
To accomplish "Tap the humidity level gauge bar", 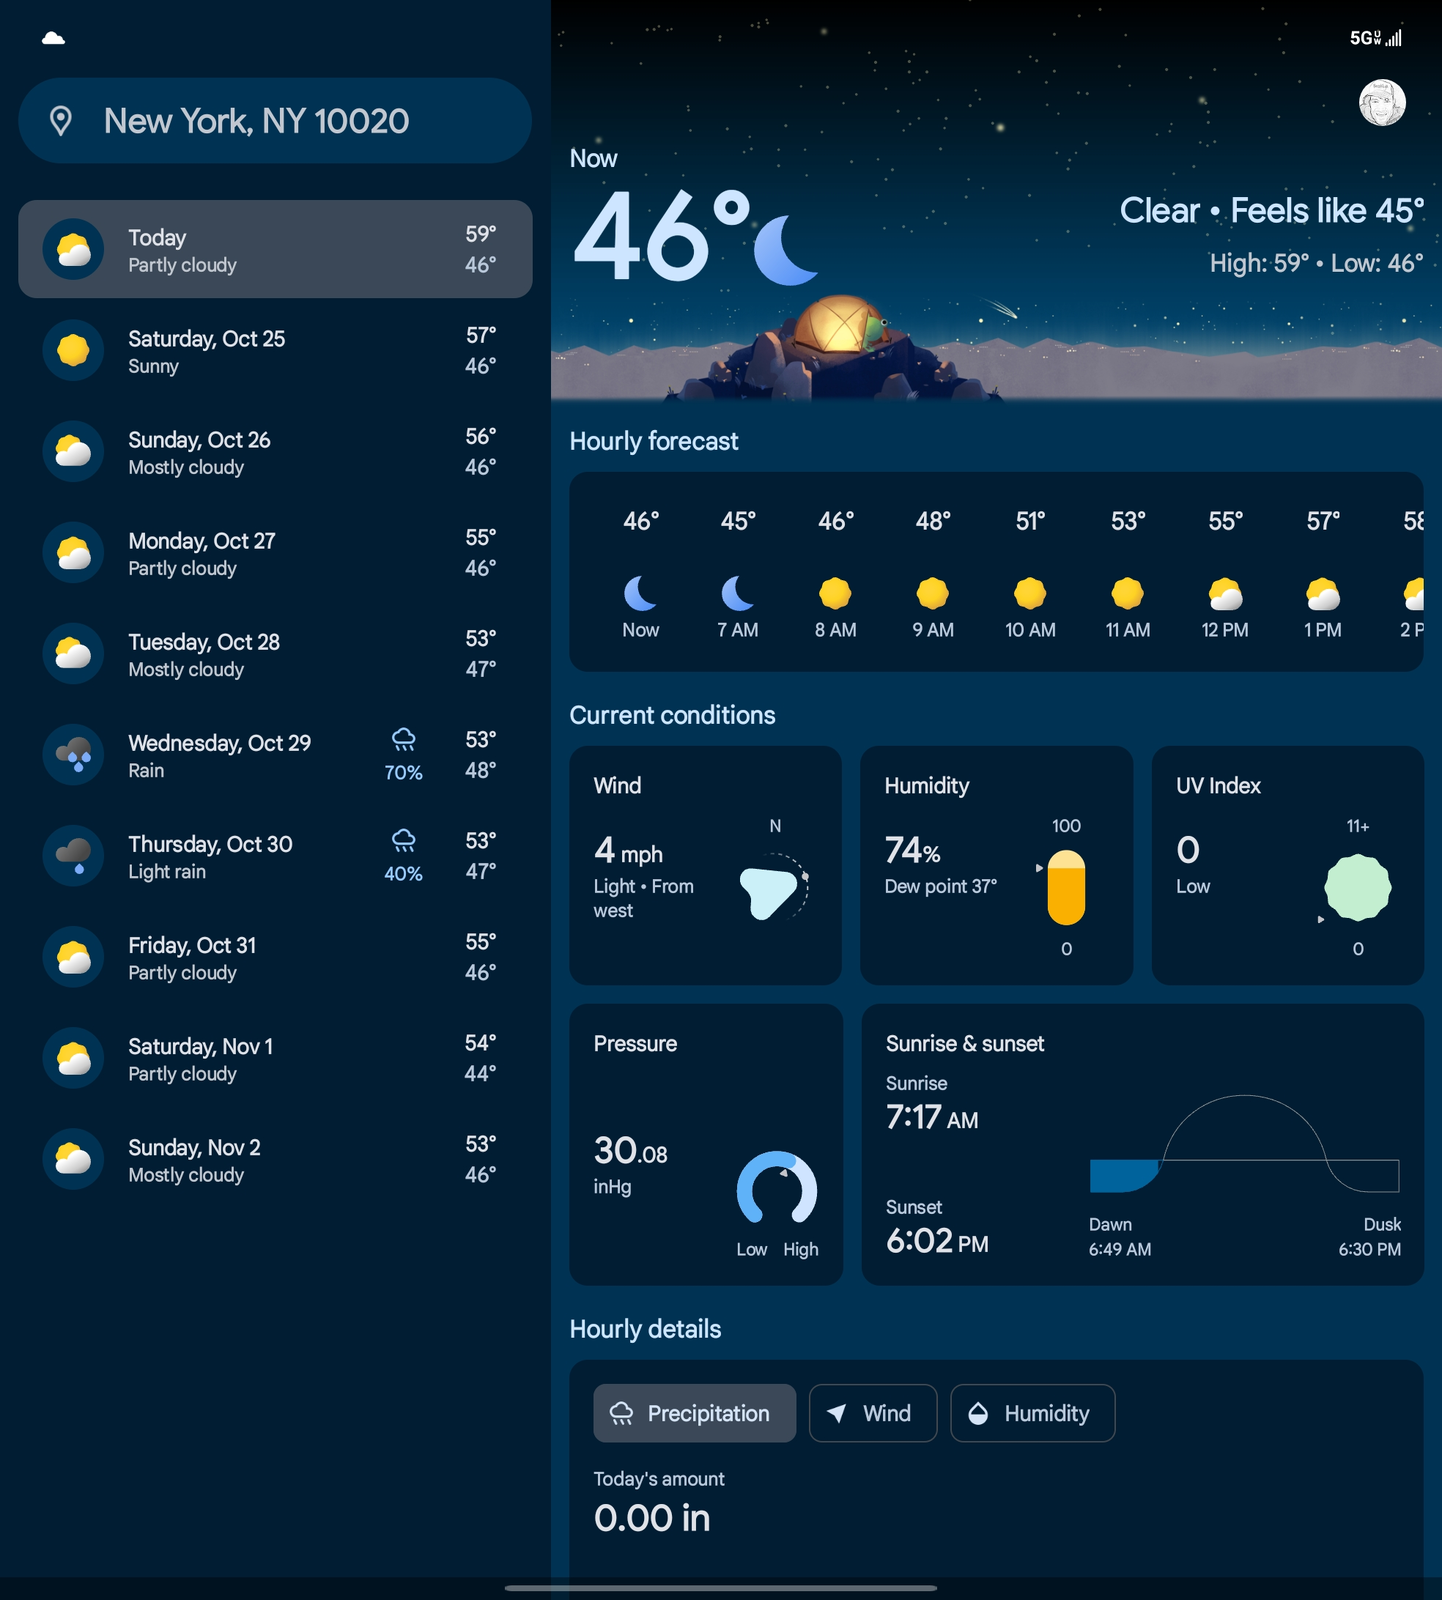I will [1066, 887].
